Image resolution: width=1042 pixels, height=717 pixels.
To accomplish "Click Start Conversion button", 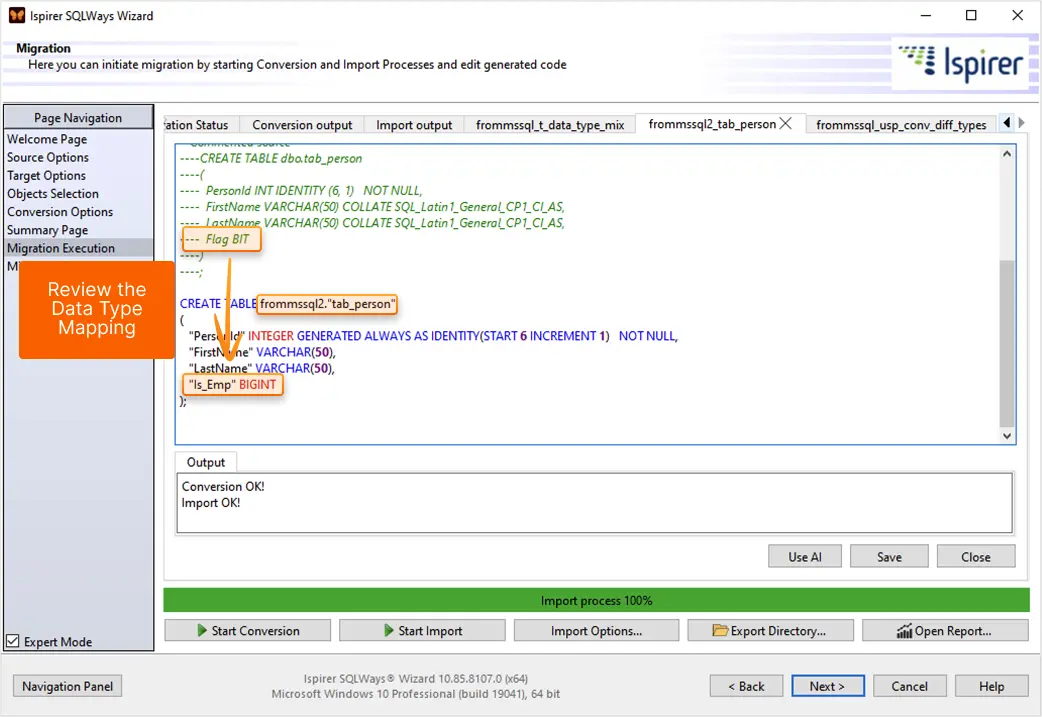I will 248,631.
